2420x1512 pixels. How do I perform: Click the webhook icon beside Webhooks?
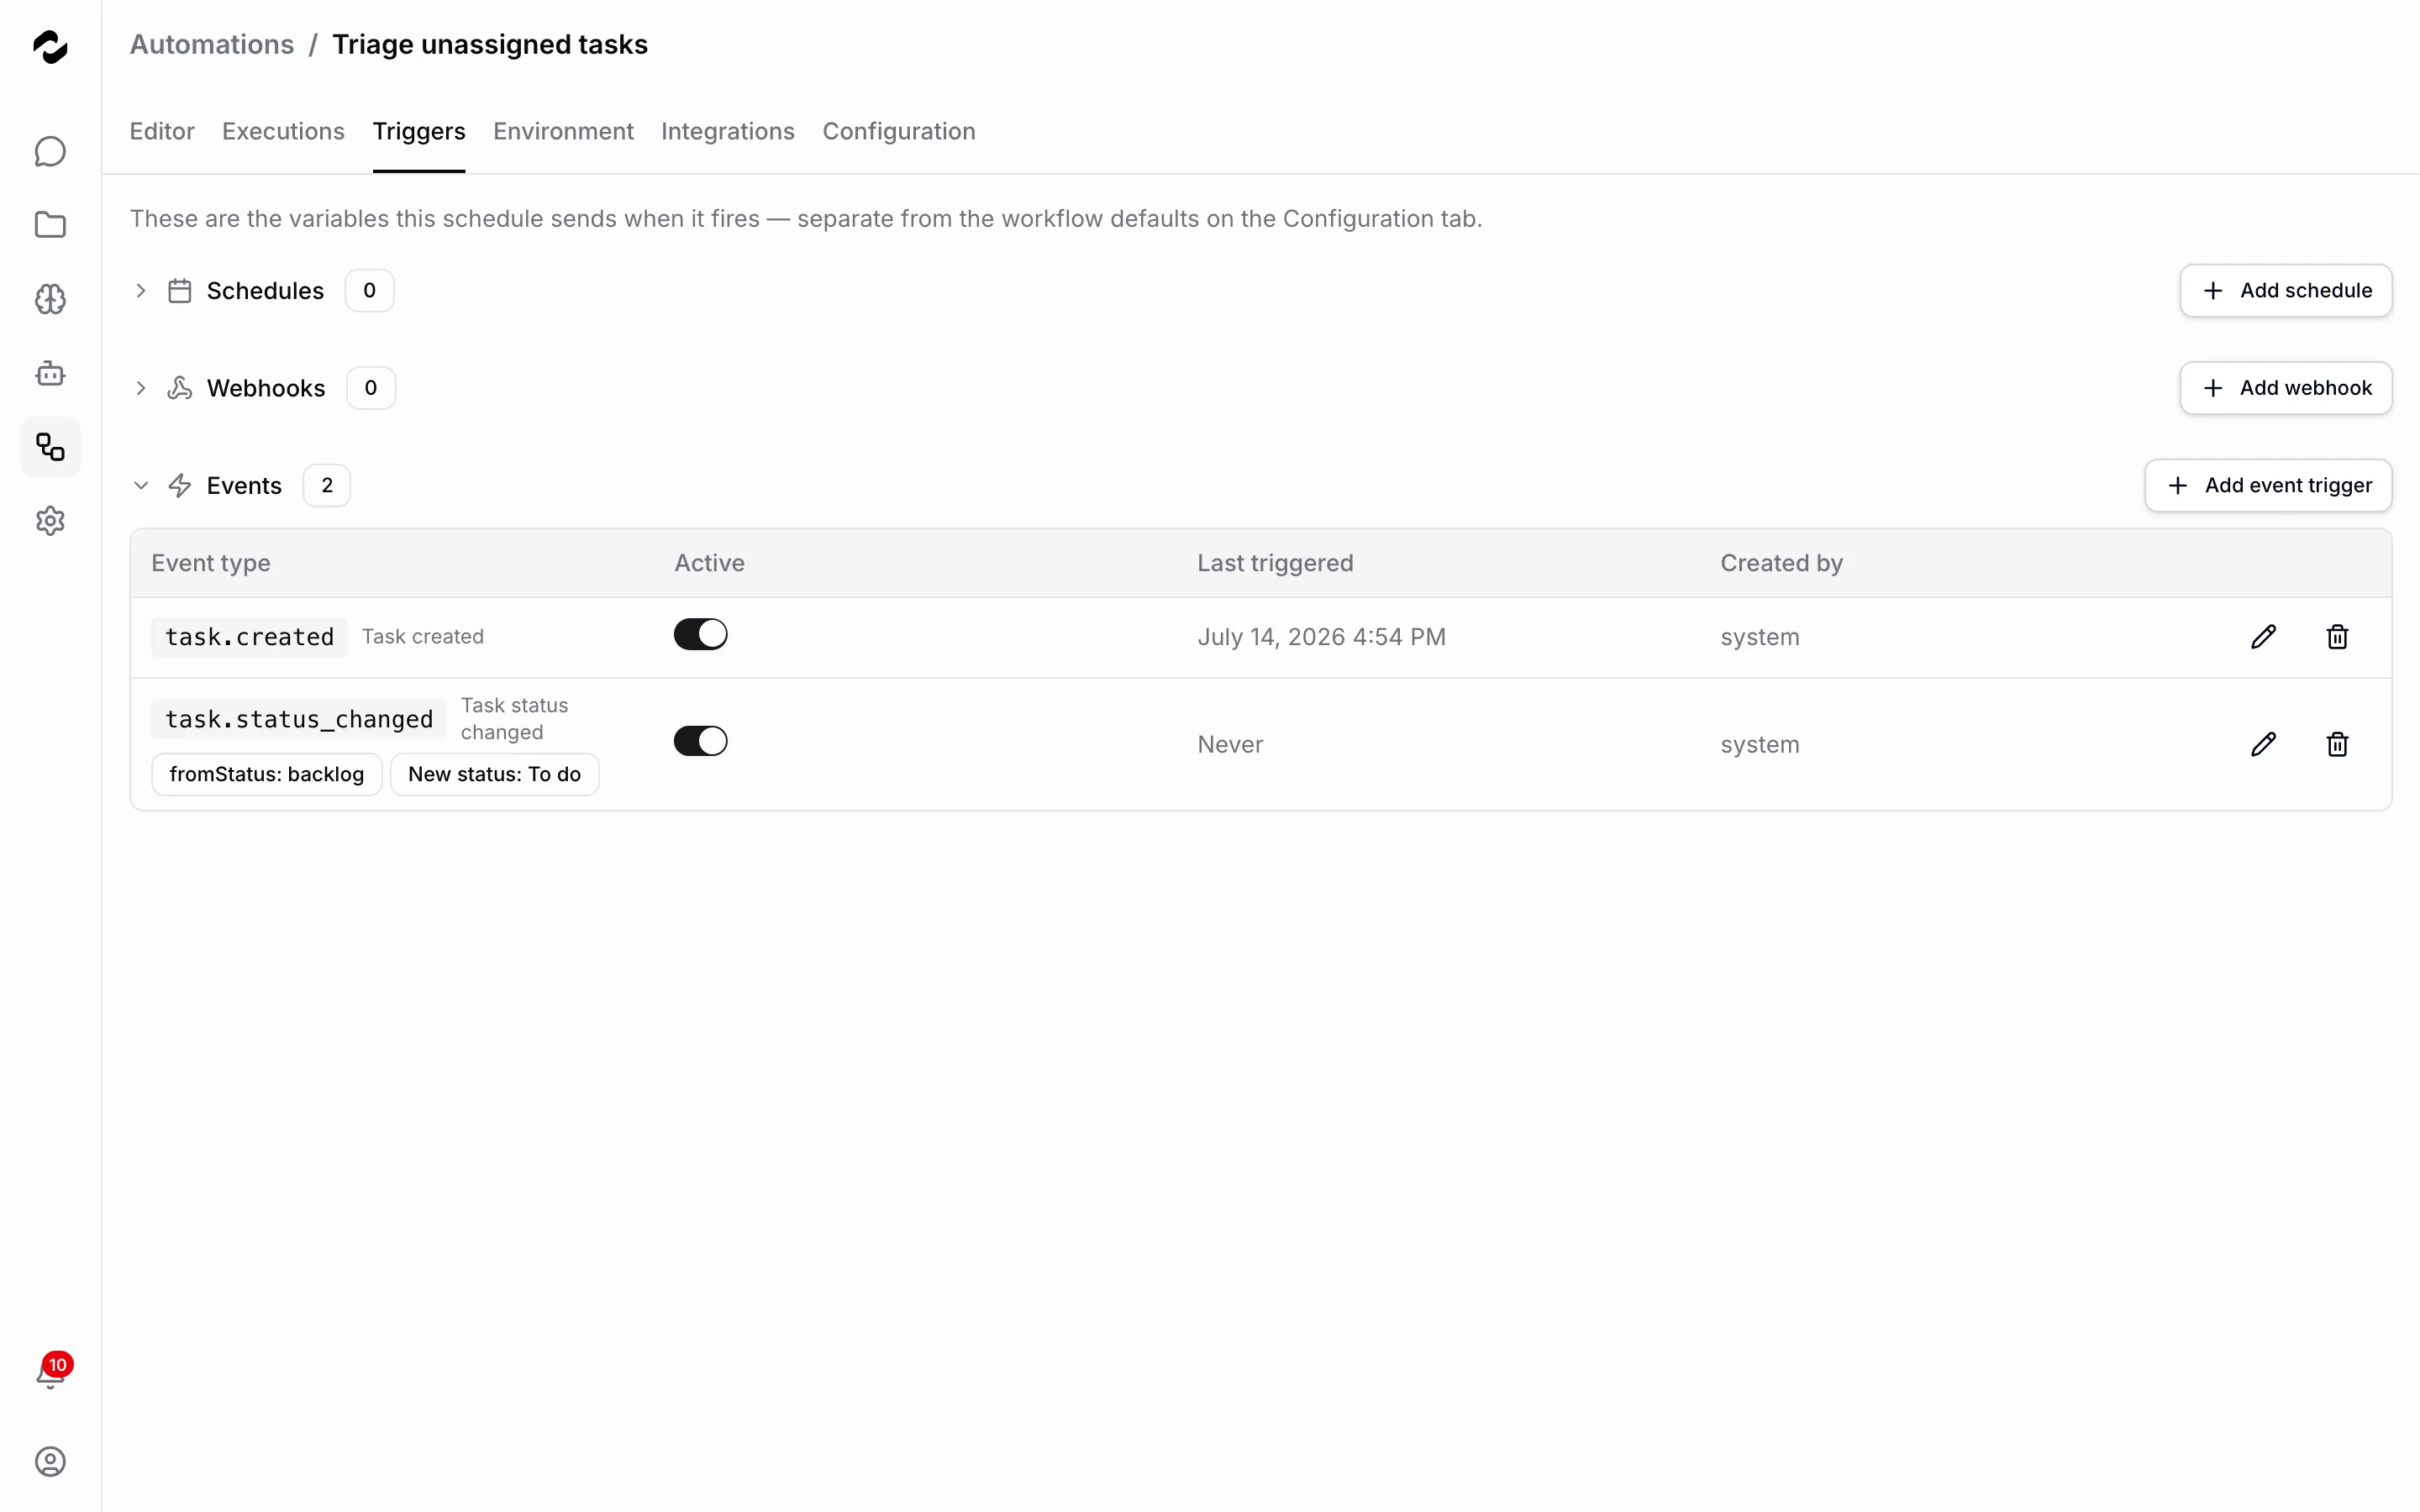(x=180, y=388)
